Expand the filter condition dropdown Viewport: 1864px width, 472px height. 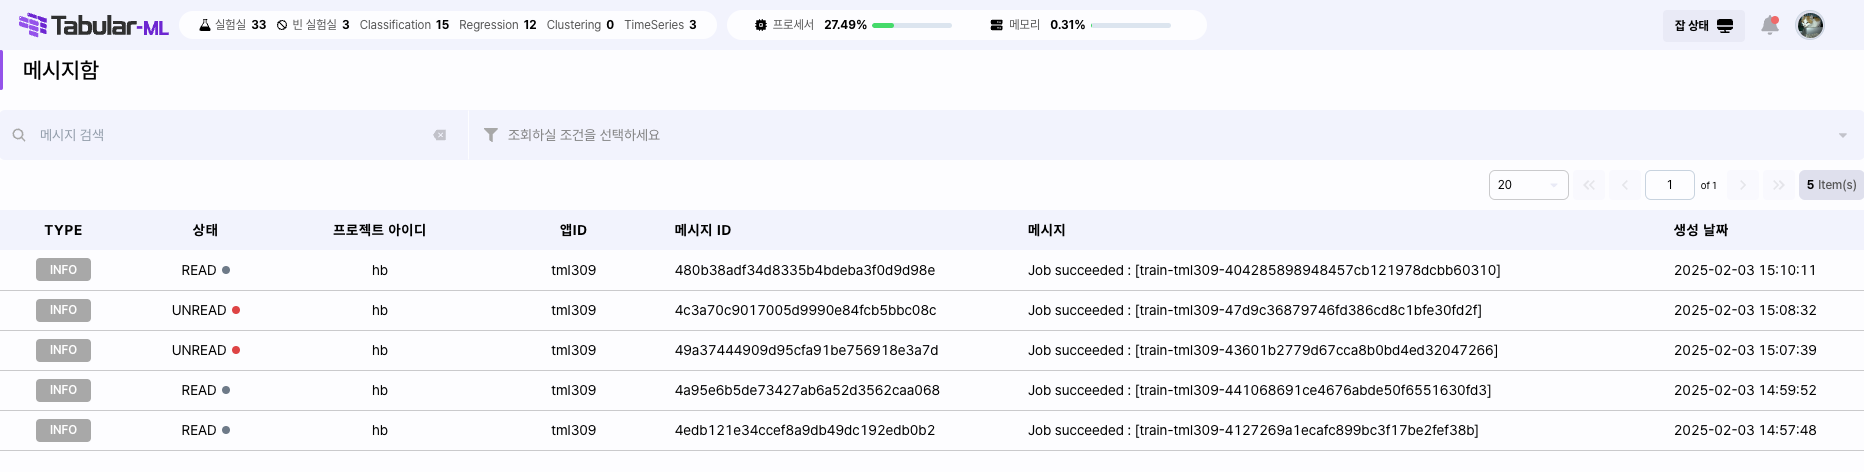click(x=1842, y=135)
